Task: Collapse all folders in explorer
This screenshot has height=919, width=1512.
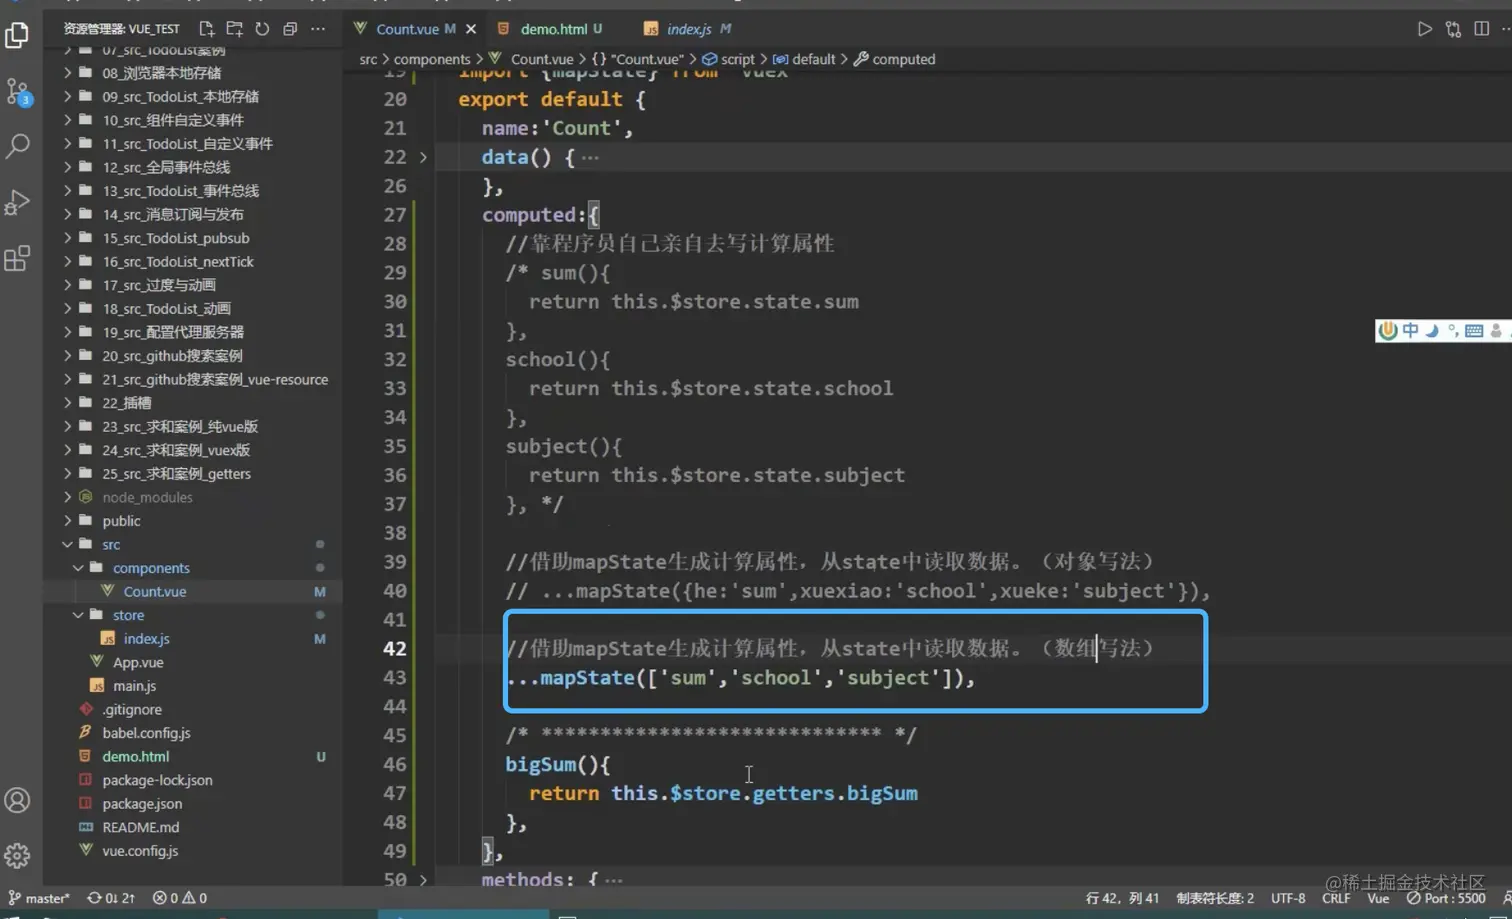Action: (290, 29)
